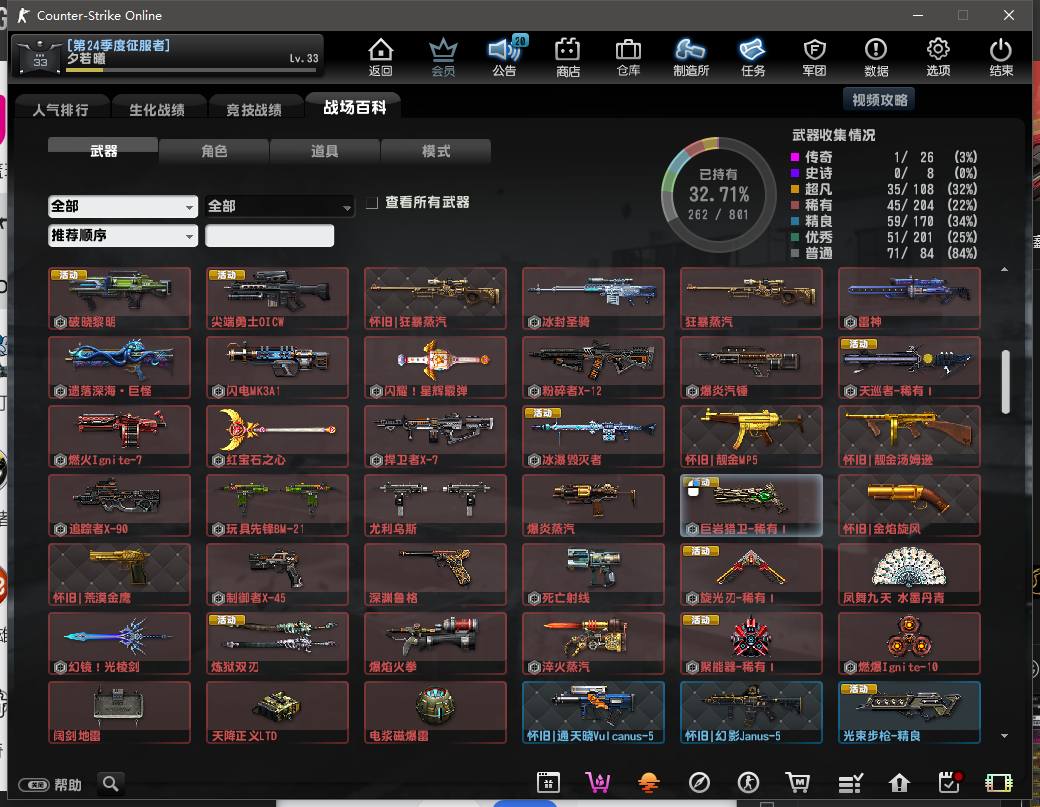This screenshot has height=807, width=1040.
Task: Click the magnifier search icon beside 帮助
Action: tap(111, 784)
